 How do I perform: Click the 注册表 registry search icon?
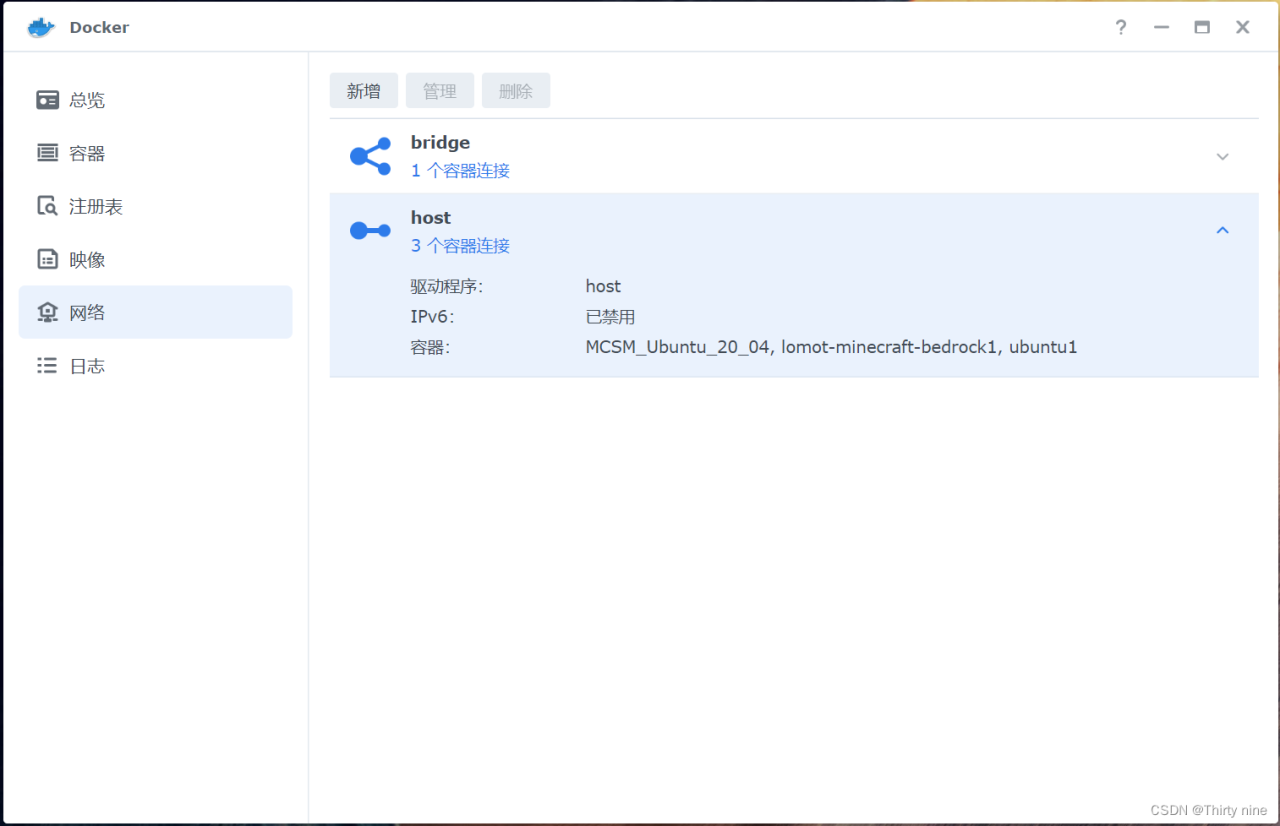tap(47, 206)
